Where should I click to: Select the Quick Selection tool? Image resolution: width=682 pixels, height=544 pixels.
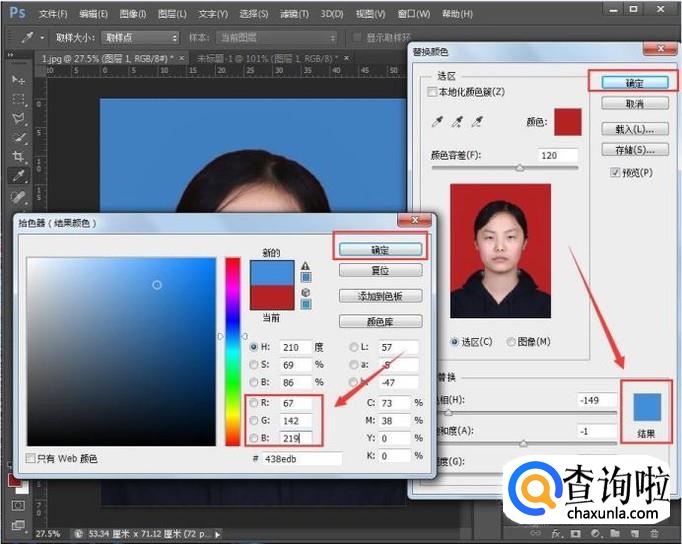pos(18,138)
